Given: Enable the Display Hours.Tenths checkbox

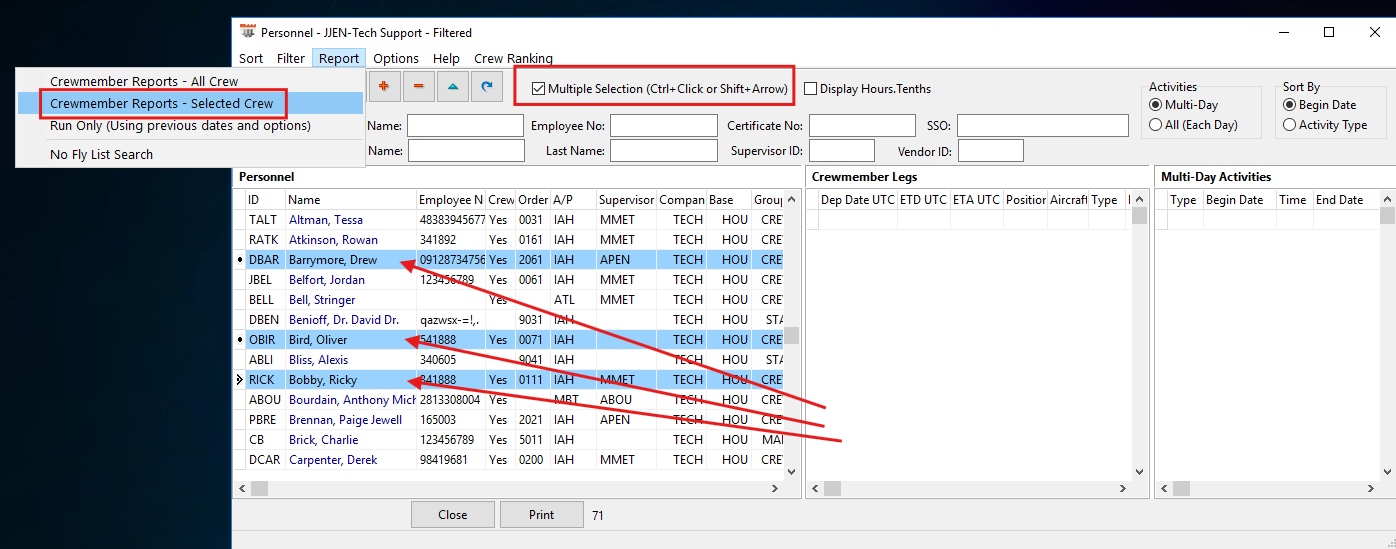Looking at the screenshot, I should coord(811,89).
